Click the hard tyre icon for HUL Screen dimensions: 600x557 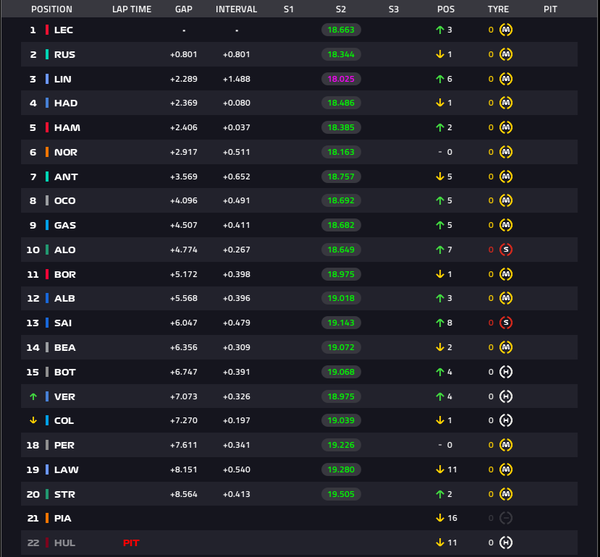[x=505, y=542]
